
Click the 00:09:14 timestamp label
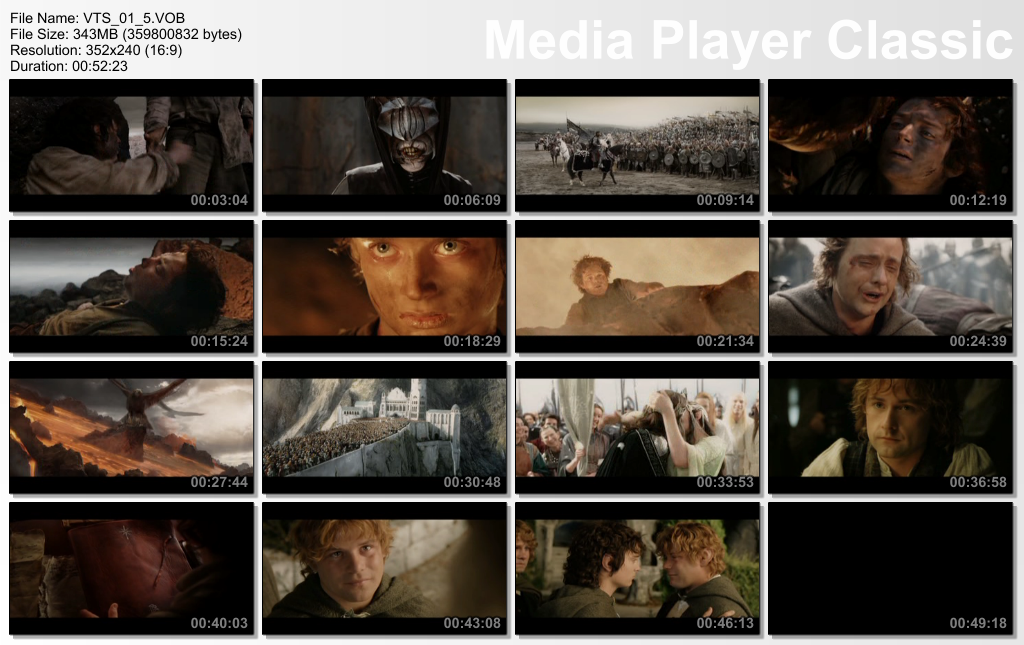[725, 200]
